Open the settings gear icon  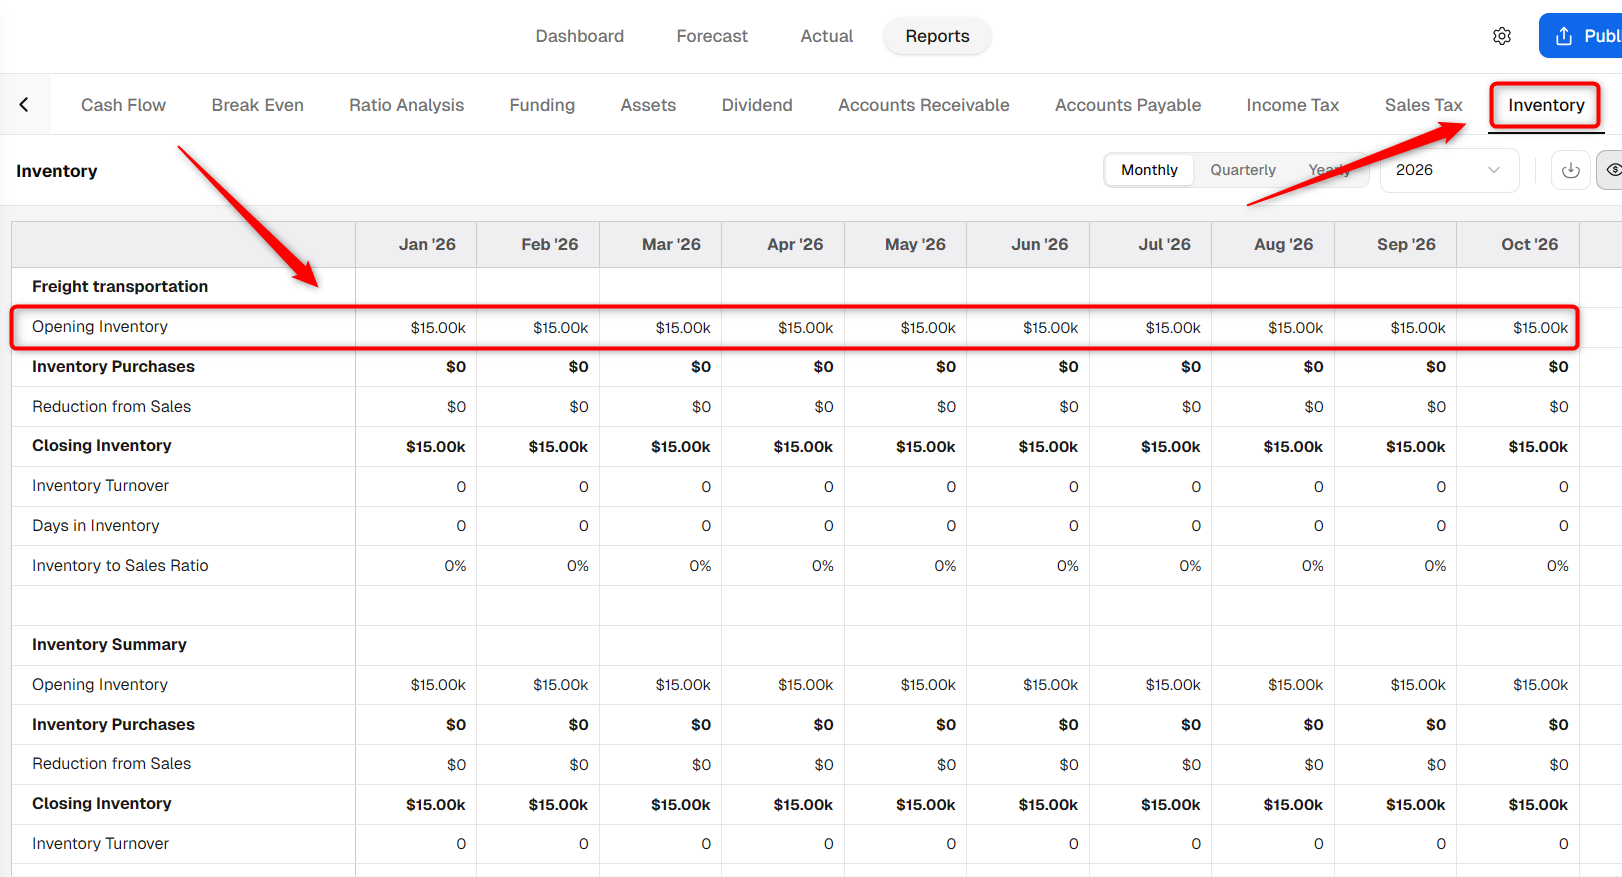coord(1502,36)
